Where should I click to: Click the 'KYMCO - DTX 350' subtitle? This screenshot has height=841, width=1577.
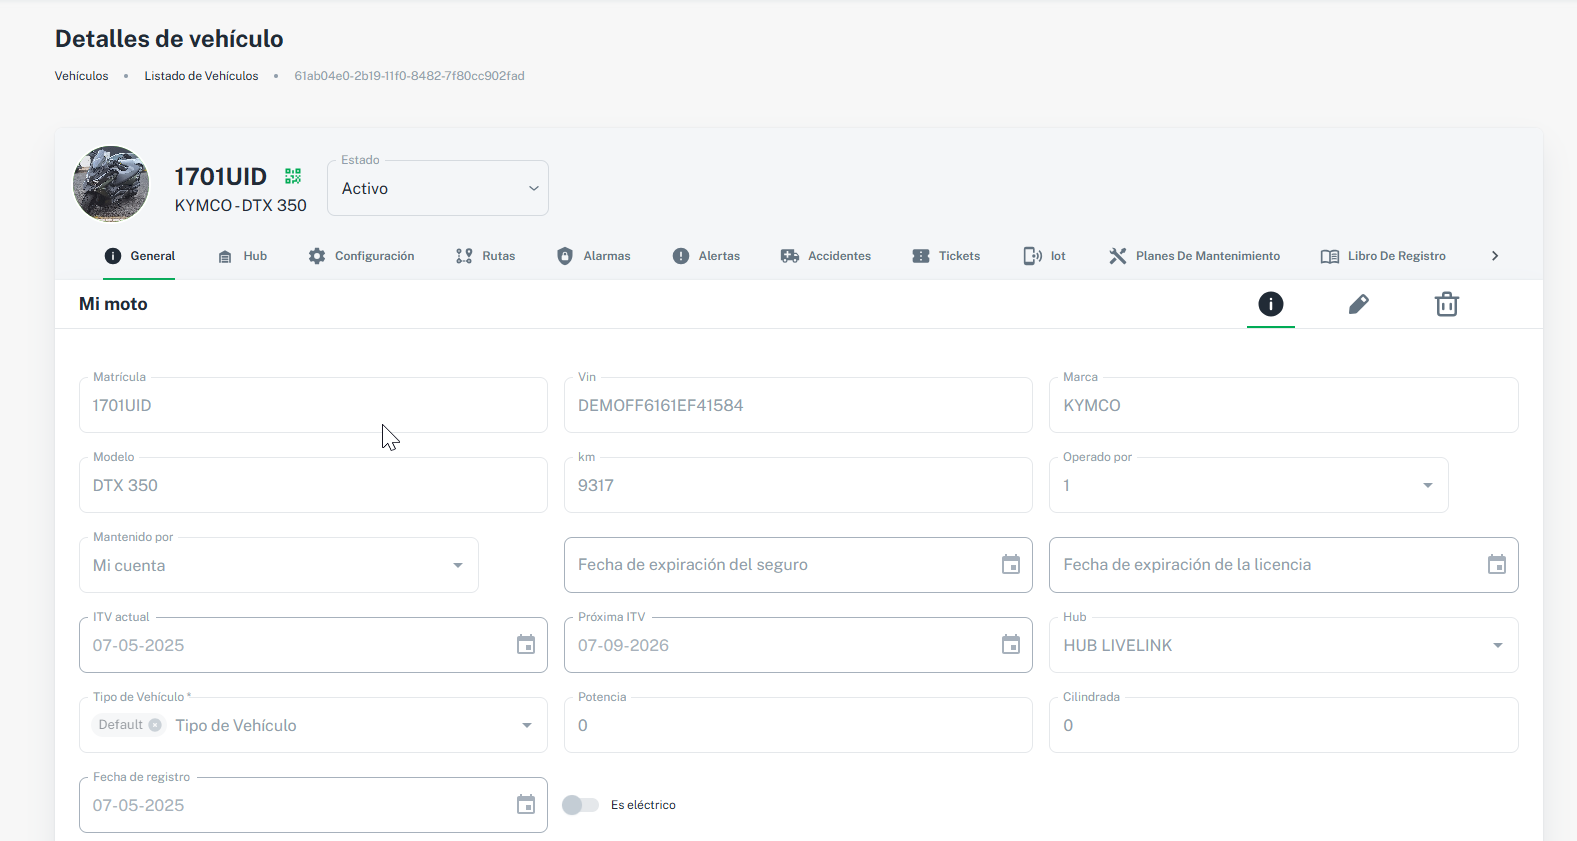point(241,205)
